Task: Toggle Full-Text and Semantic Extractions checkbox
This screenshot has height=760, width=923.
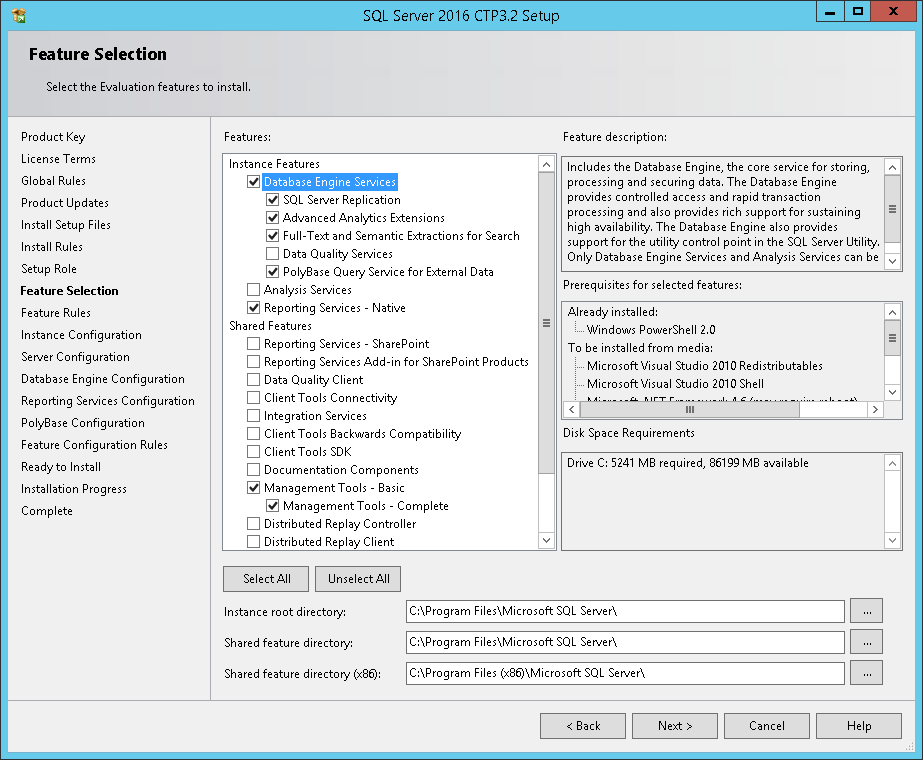Action: [x=273, y=236]
